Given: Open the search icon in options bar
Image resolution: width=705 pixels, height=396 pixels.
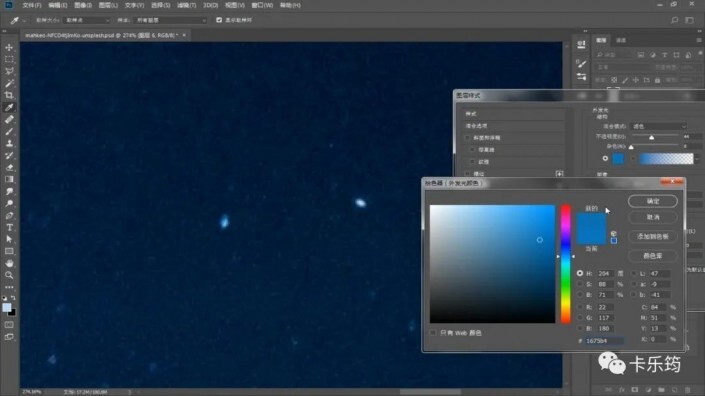Looking at the screenshot, I should click(674, 20).
